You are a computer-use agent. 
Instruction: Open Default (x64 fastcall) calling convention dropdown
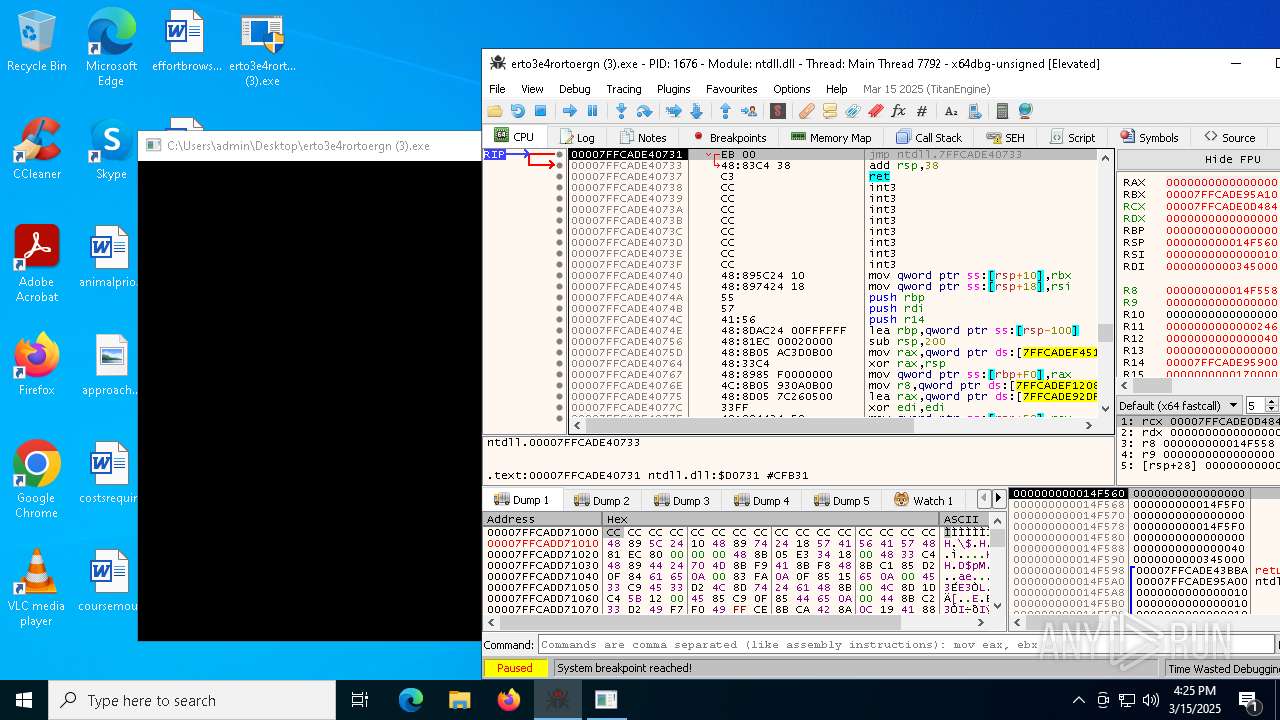point(1178,405)
